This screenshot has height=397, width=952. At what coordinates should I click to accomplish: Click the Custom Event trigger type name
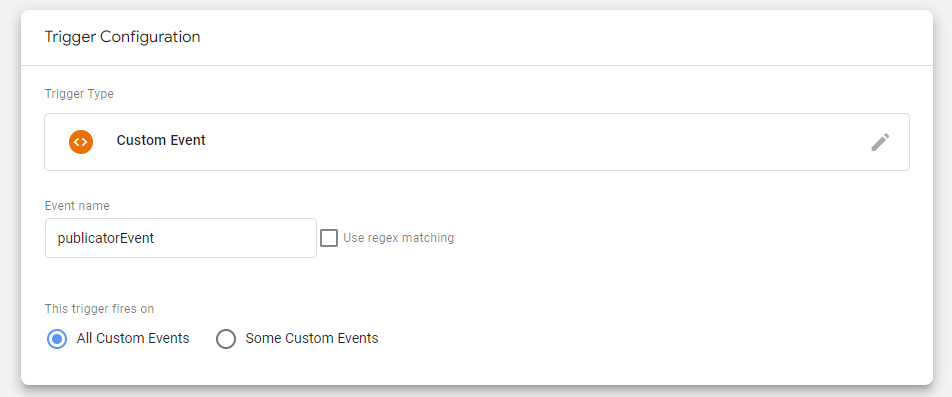(x=161, y=141)
